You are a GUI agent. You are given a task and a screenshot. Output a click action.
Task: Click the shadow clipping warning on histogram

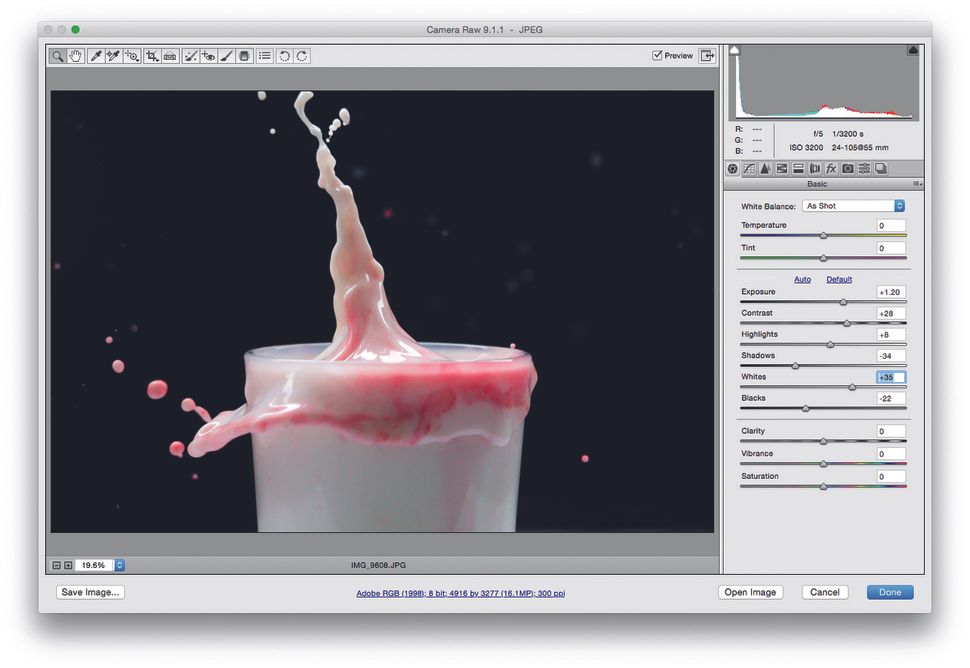[736, 48]
